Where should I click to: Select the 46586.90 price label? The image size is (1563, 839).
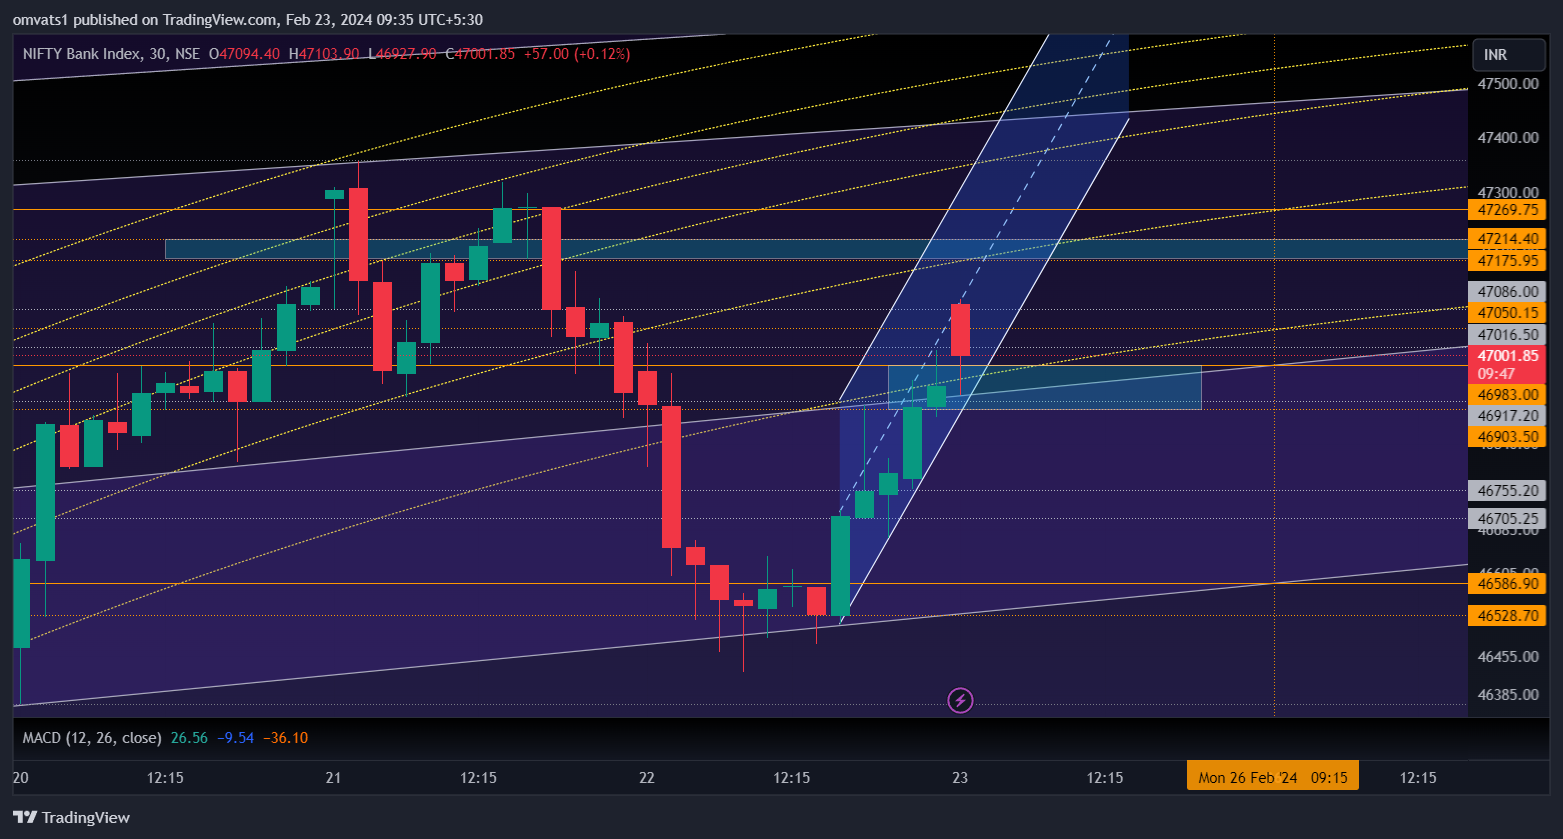pyautogui.click(x=1507, y=583)
